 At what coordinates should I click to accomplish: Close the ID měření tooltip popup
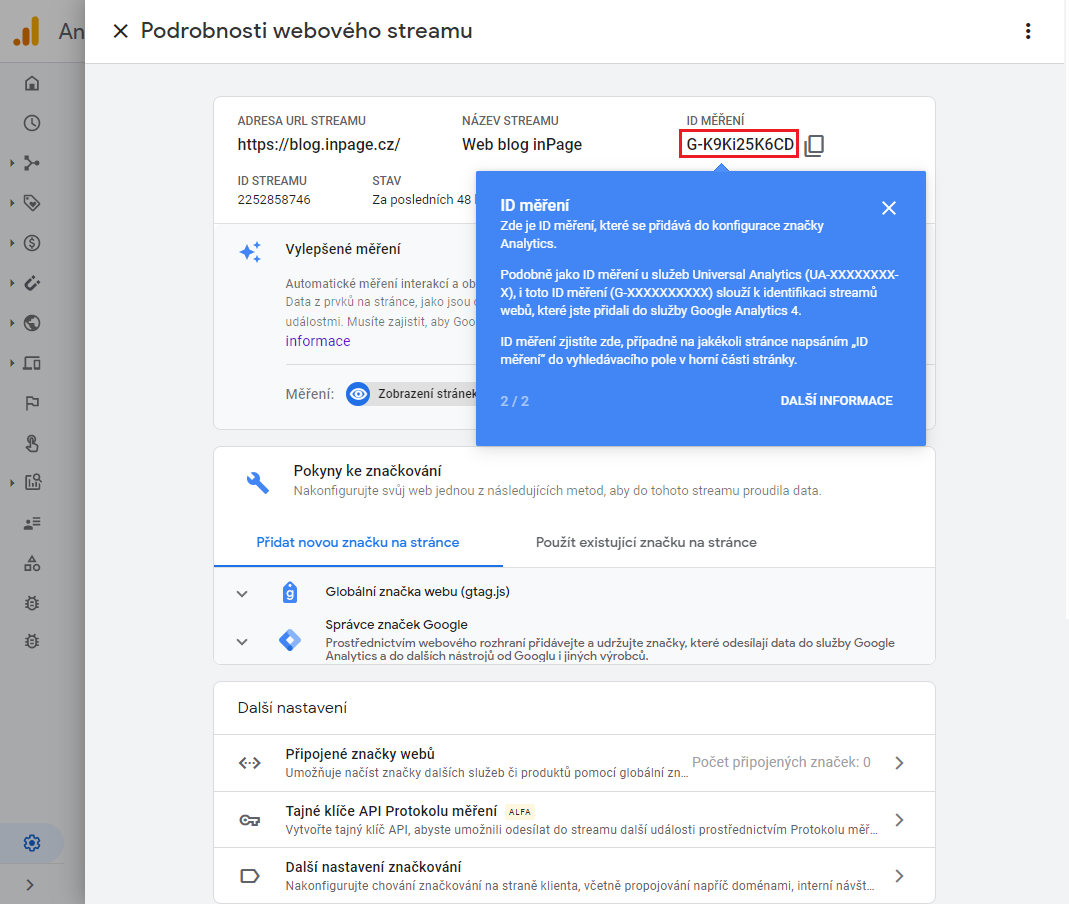point(888,208)
